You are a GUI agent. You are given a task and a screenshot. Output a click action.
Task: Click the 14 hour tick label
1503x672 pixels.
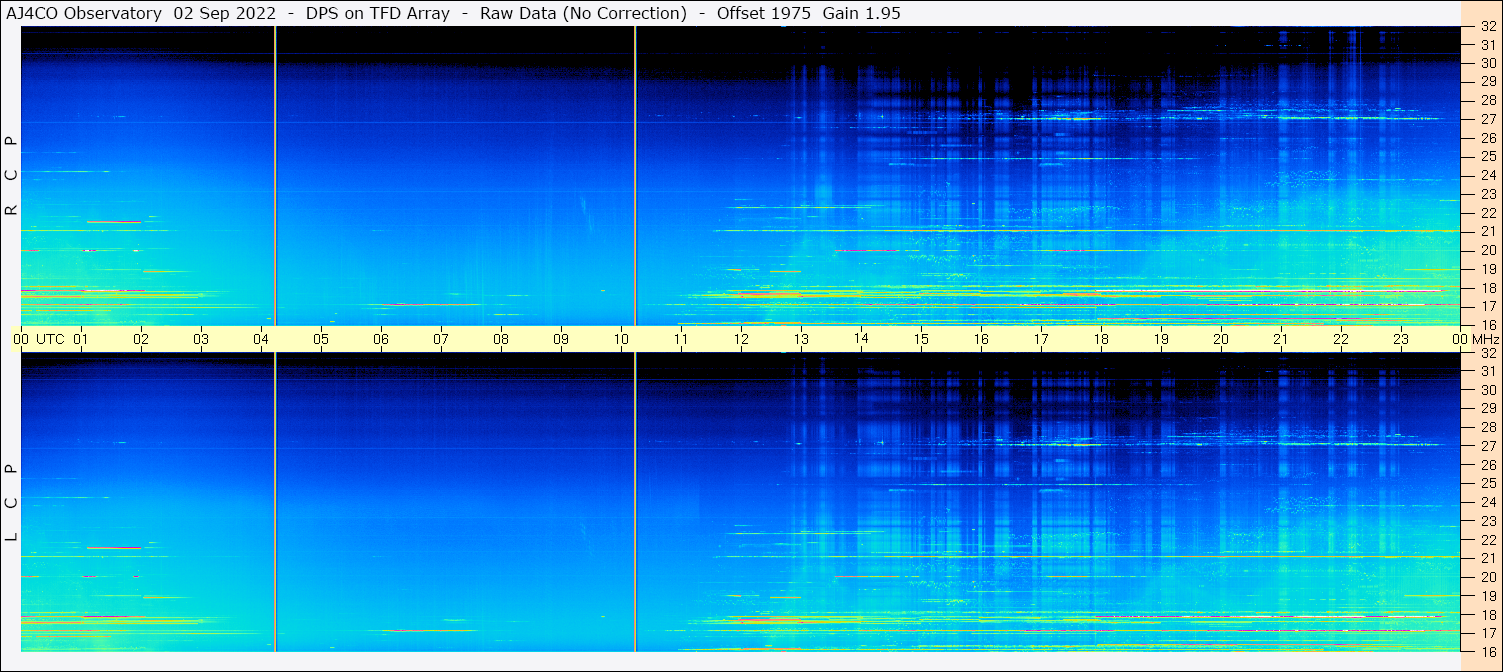tap(861, 339)
